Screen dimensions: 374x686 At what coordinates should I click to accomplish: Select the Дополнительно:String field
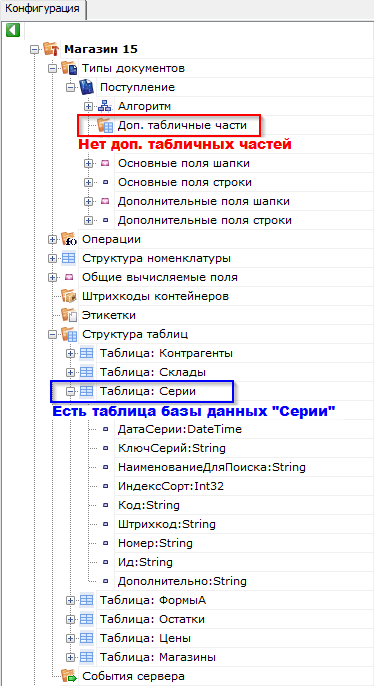182,581
